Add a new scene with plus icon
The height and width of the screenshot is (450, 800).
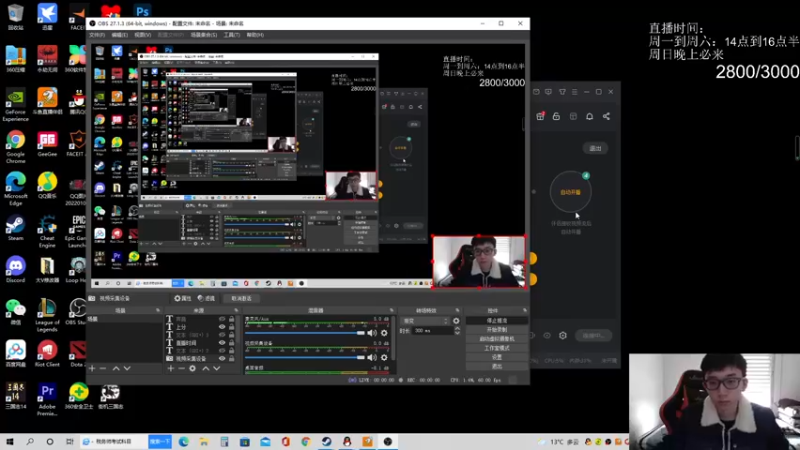[x=92, y=368]
